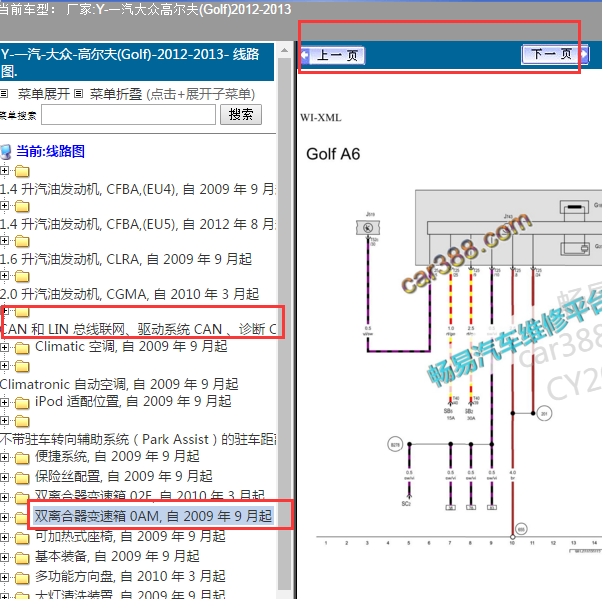Click the WI-XML label text
Screen dimensions: 602x599
pyautogui.click(x=321, y=117)
